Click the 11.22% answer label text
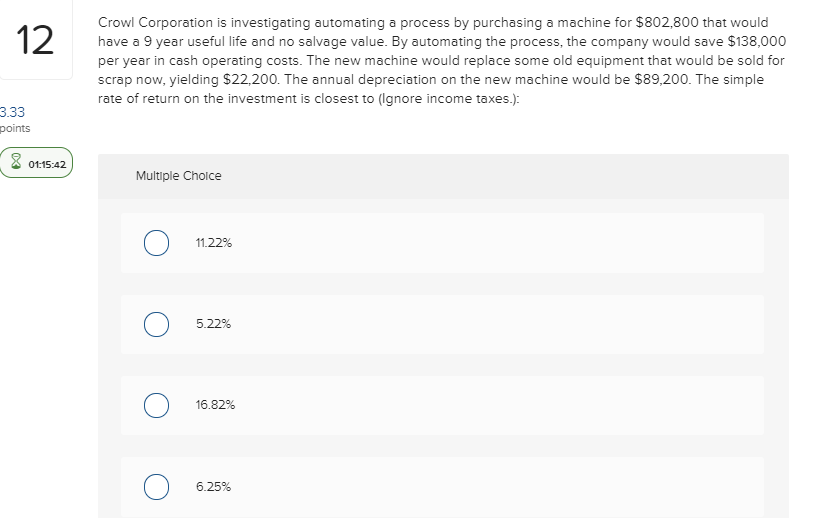Viewport: 829px width, 518px height. tap(214, 243)
